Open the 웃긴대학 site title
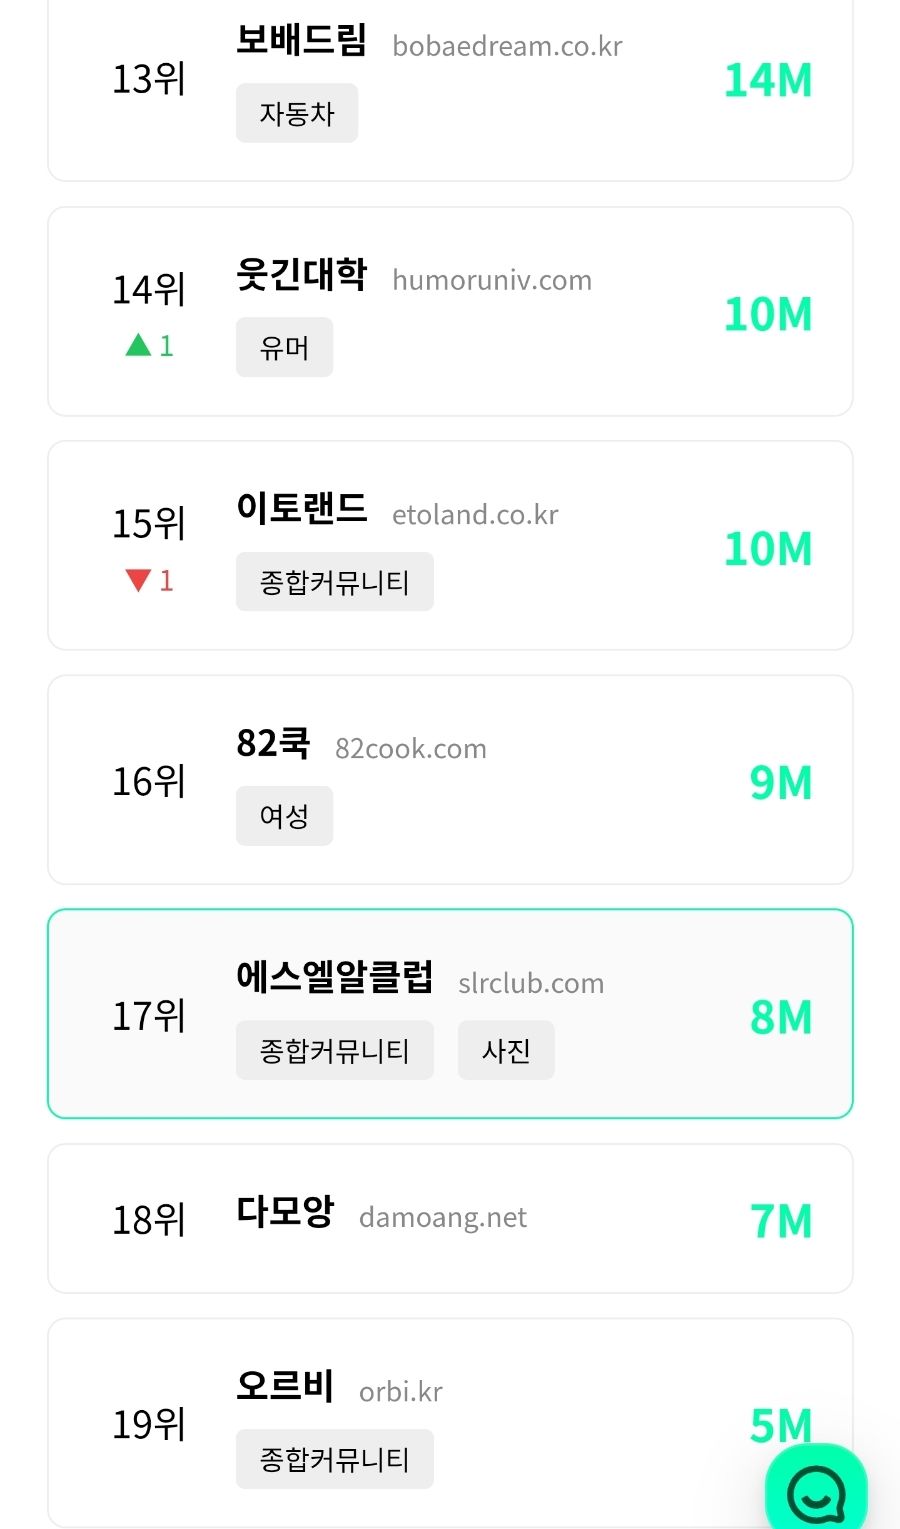 [301, 274]
